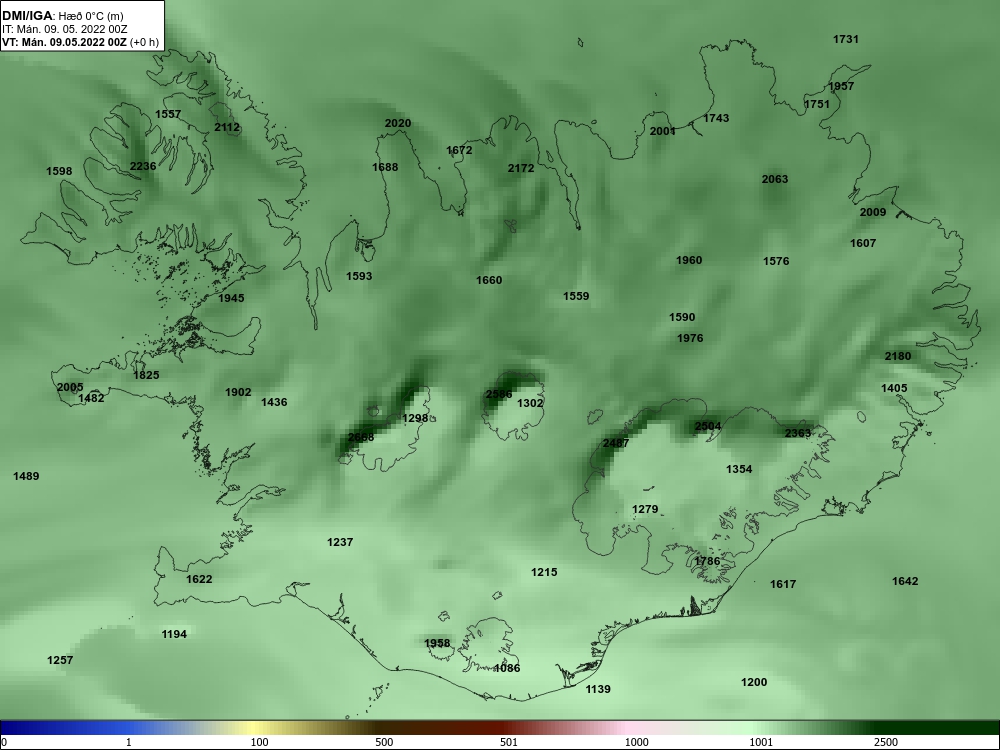Viewport: 1000px width, 750px height.
Task: Click the 2504 height value
Action: pyautogui.click(x=708, y=426)
